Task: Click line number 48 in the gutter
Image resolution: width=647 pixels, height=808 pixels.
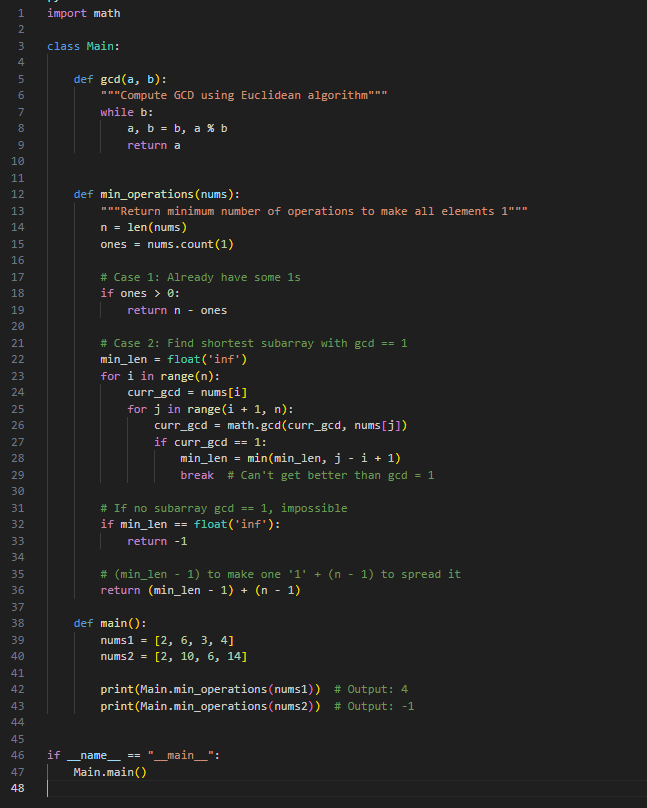Action: (x=18, y=788)
